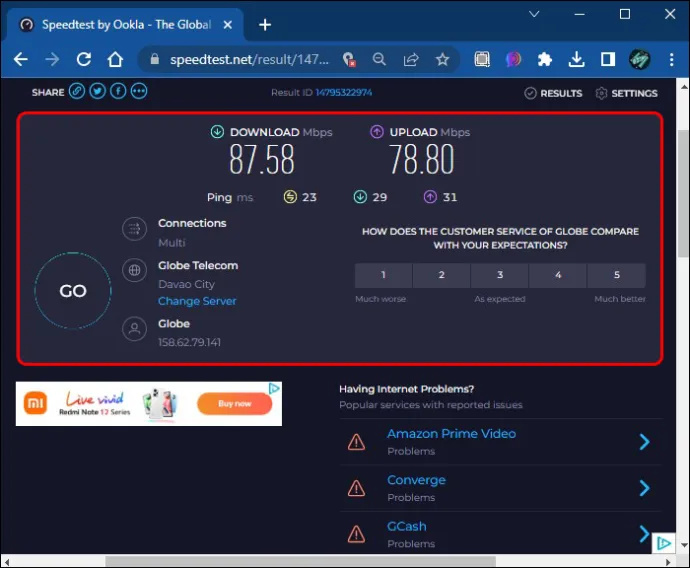
Task: Bookmark this page with star
Action: (x=443, y=59)
